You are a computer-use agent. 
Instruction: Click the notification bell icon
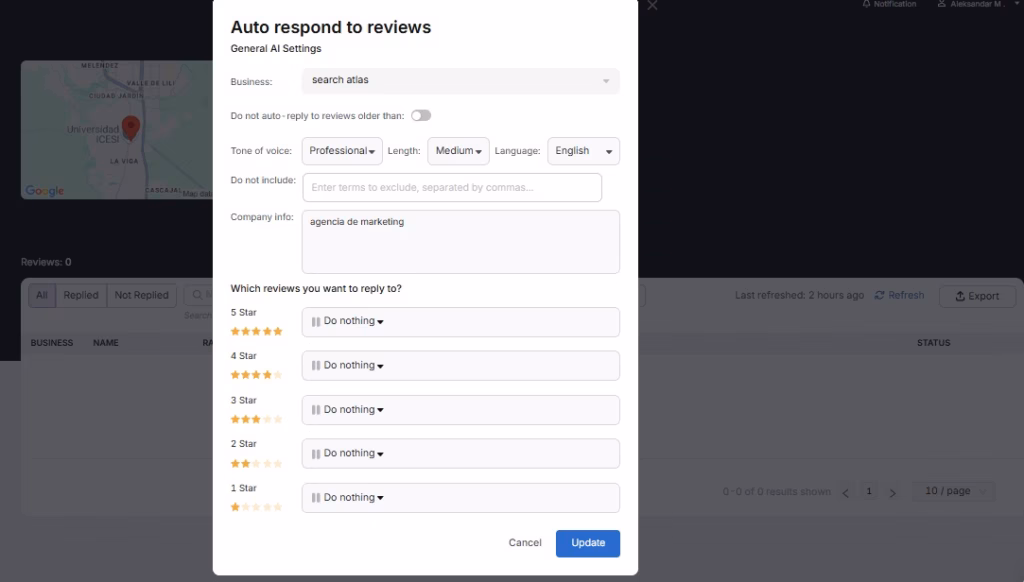[866, 5]
